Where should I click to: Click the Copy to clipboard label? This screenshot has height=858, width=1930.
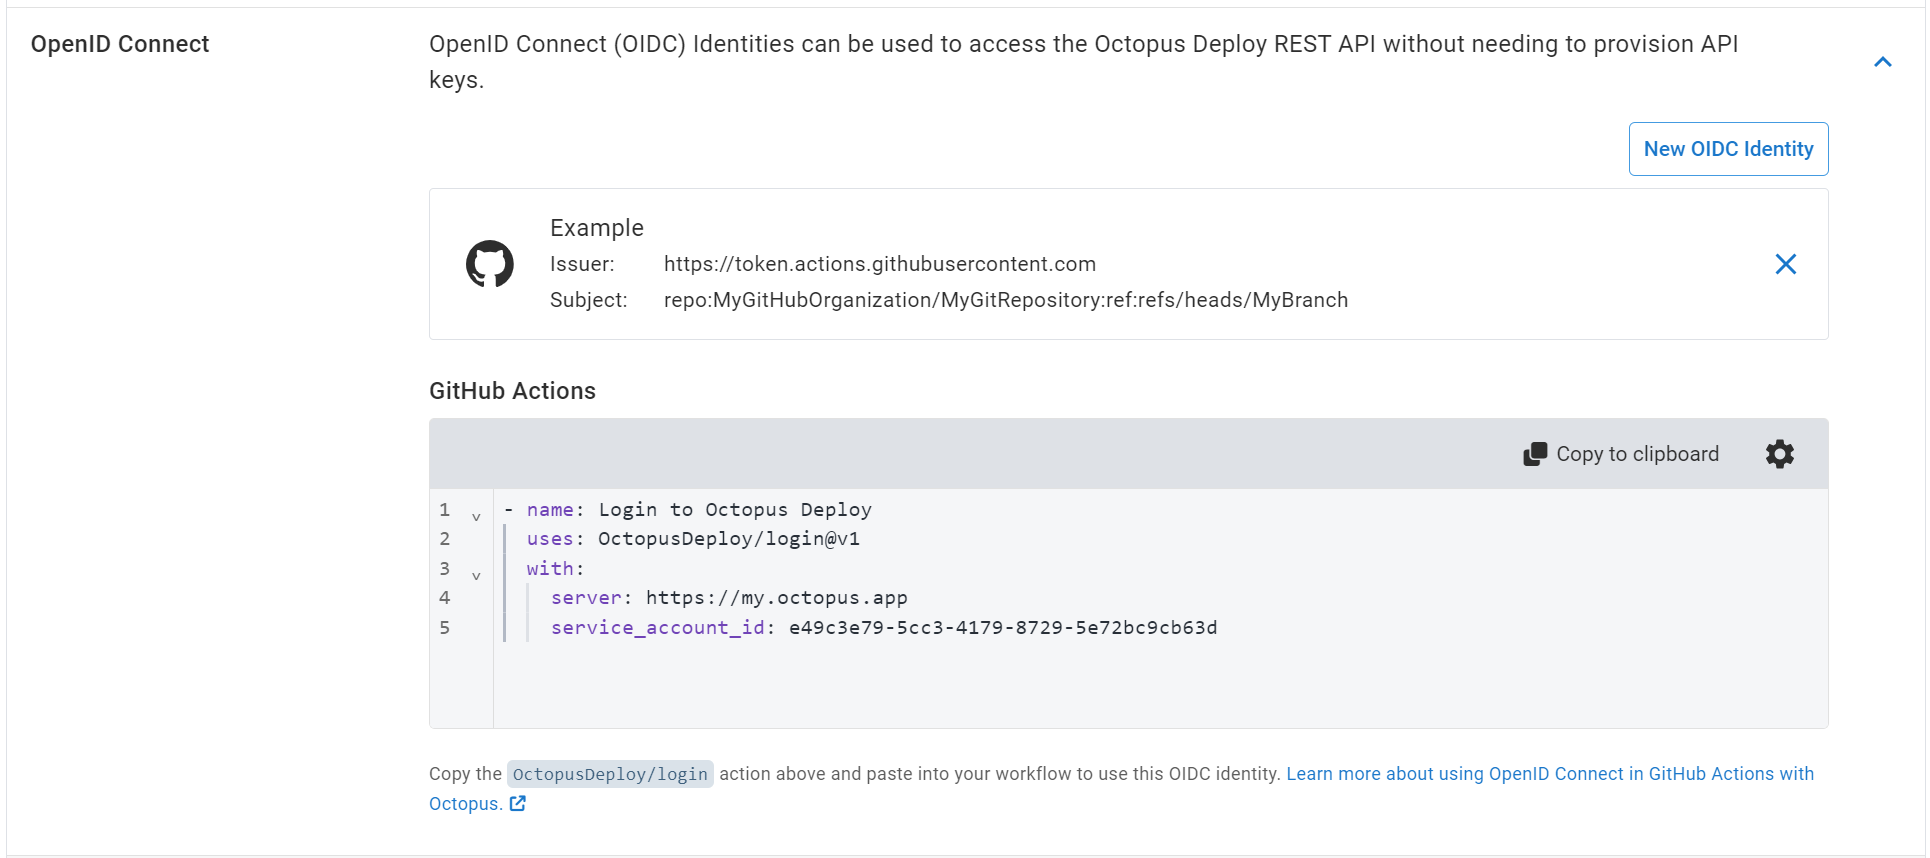pyautogui.click(x=1637, y=454)
